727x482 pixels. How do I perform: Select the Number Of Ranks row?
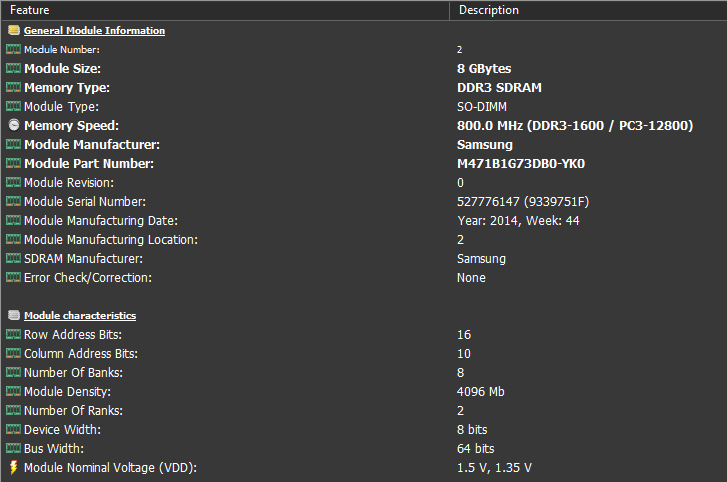tap(72, 411)
